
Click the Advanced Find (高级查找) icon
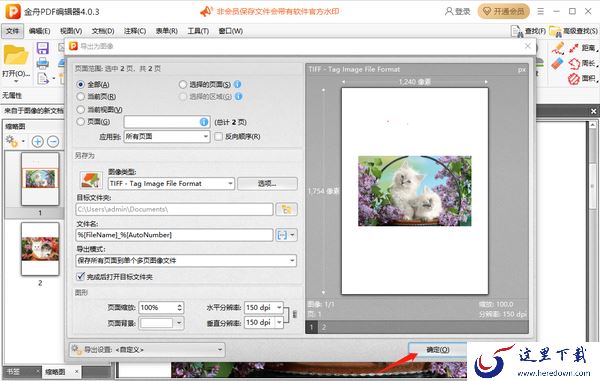click(555, 31)
